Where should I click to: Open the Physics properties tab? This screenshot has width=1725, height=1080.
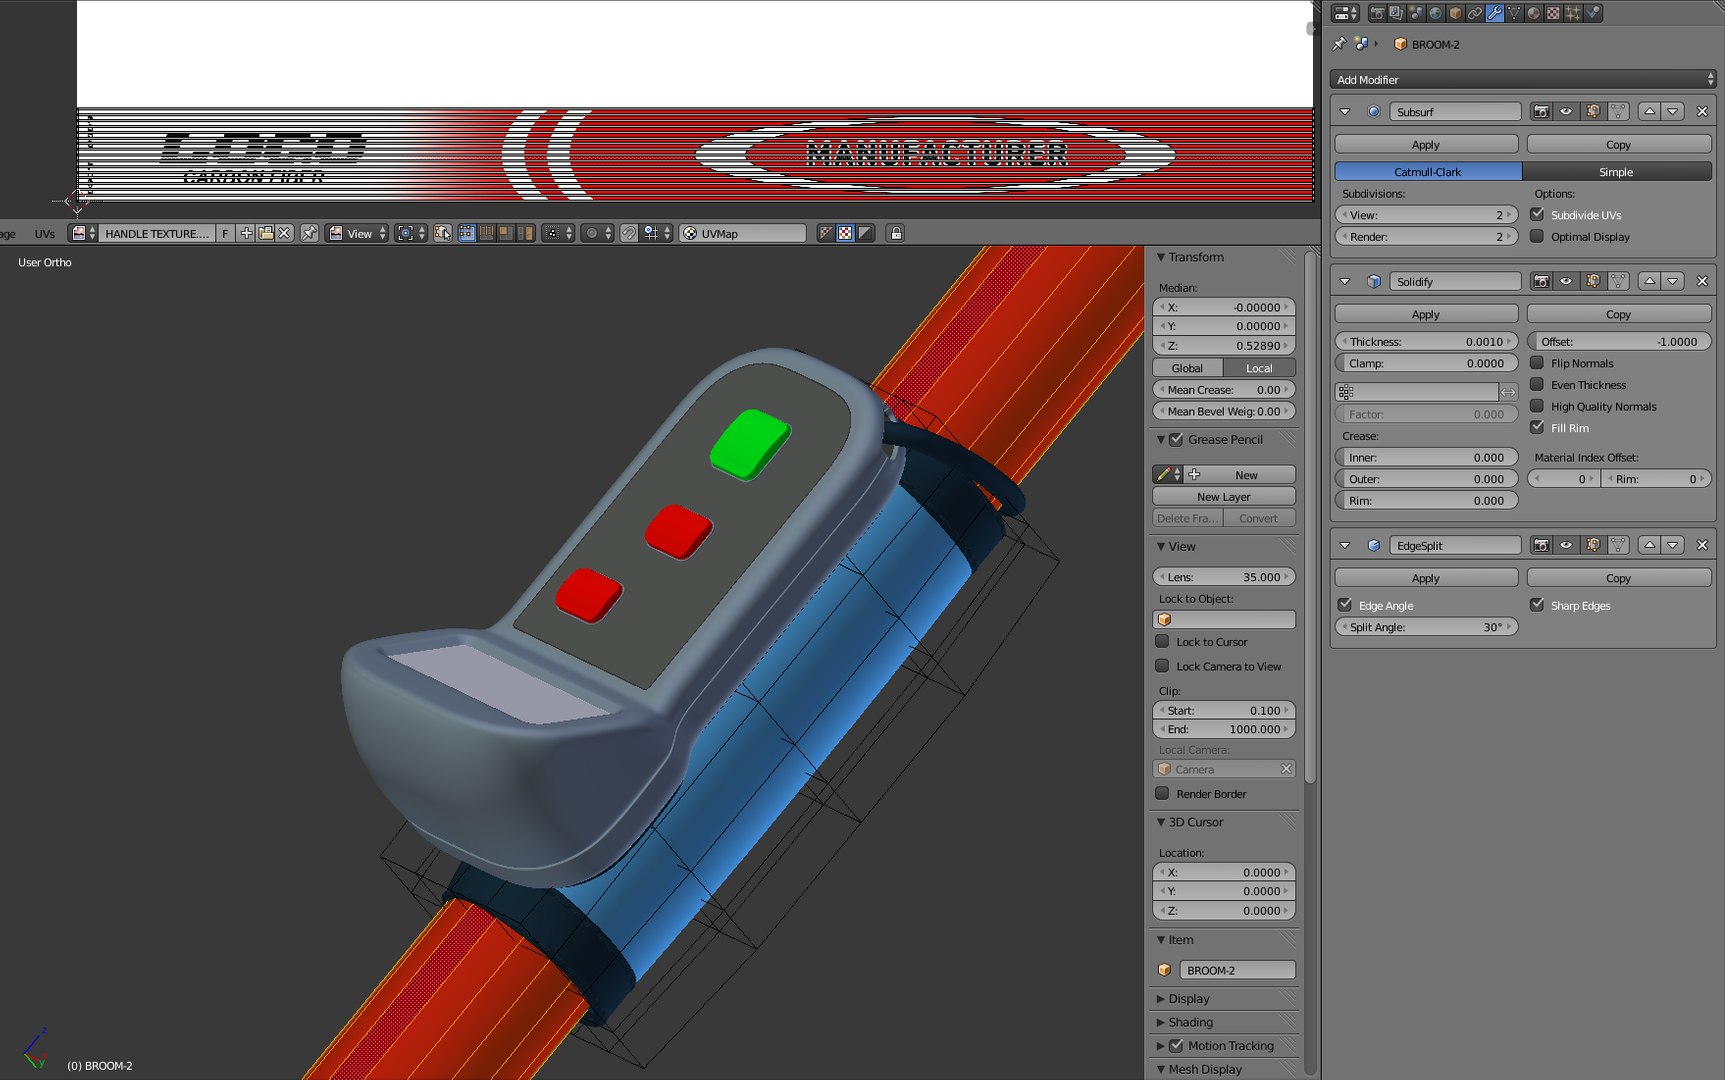(1593, 13)
